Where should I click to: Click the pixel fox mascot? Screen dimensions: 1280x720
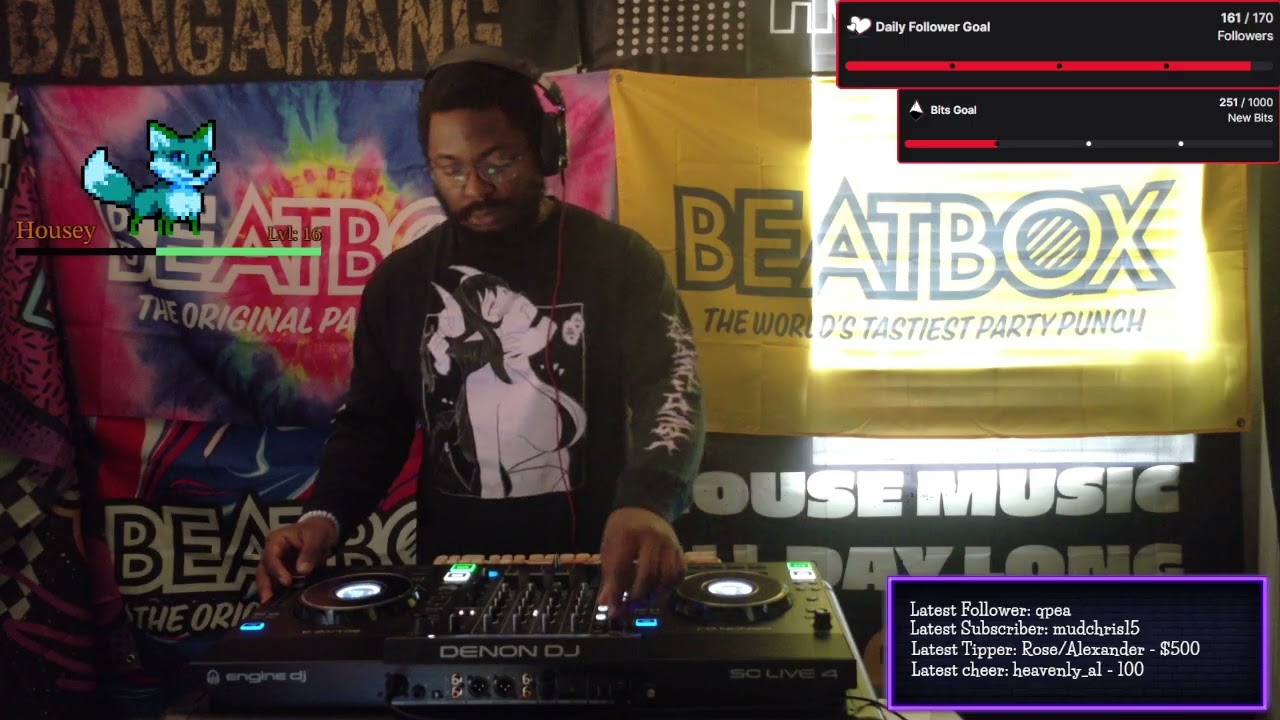pos(152,177)
